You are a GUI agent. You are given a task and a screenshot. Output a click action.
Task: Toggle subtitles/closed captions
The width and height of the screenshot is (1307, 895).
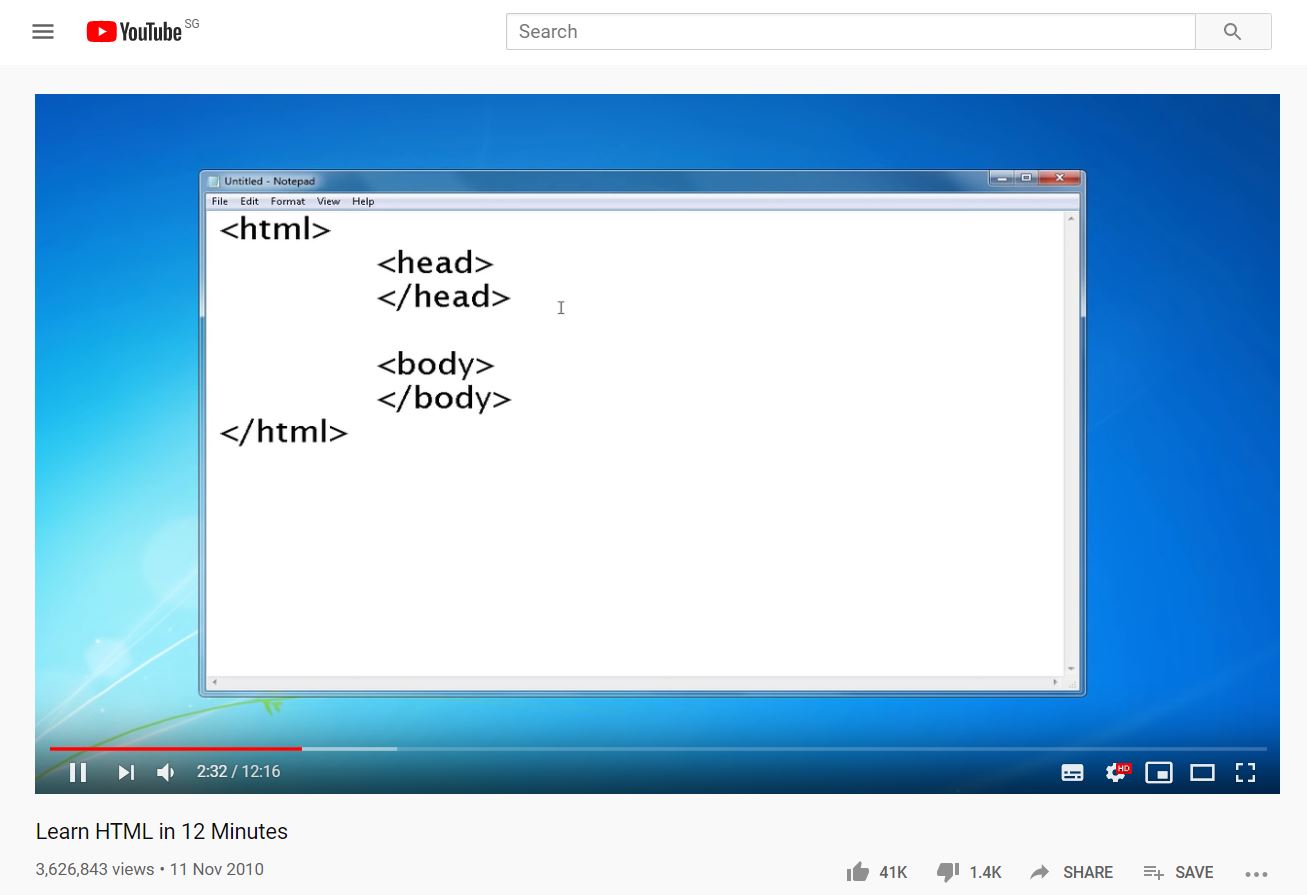click(1072, 772)
